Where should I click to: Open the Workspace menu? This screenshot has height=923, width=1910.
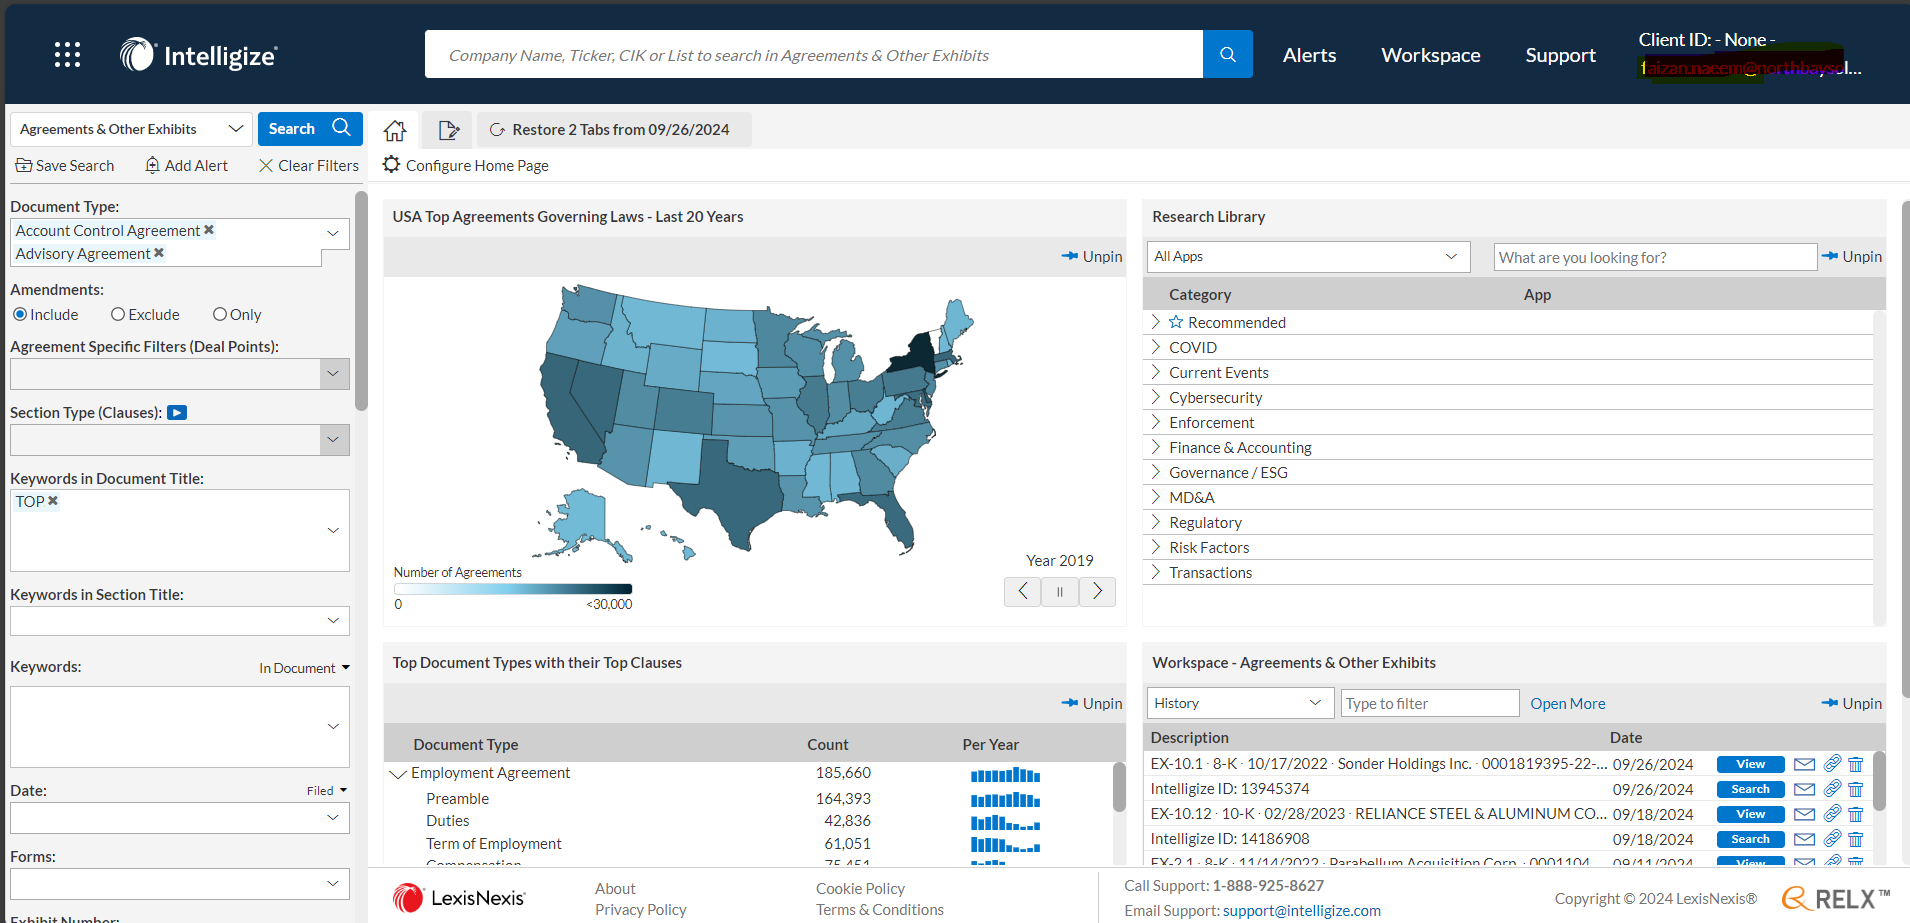1430,55
